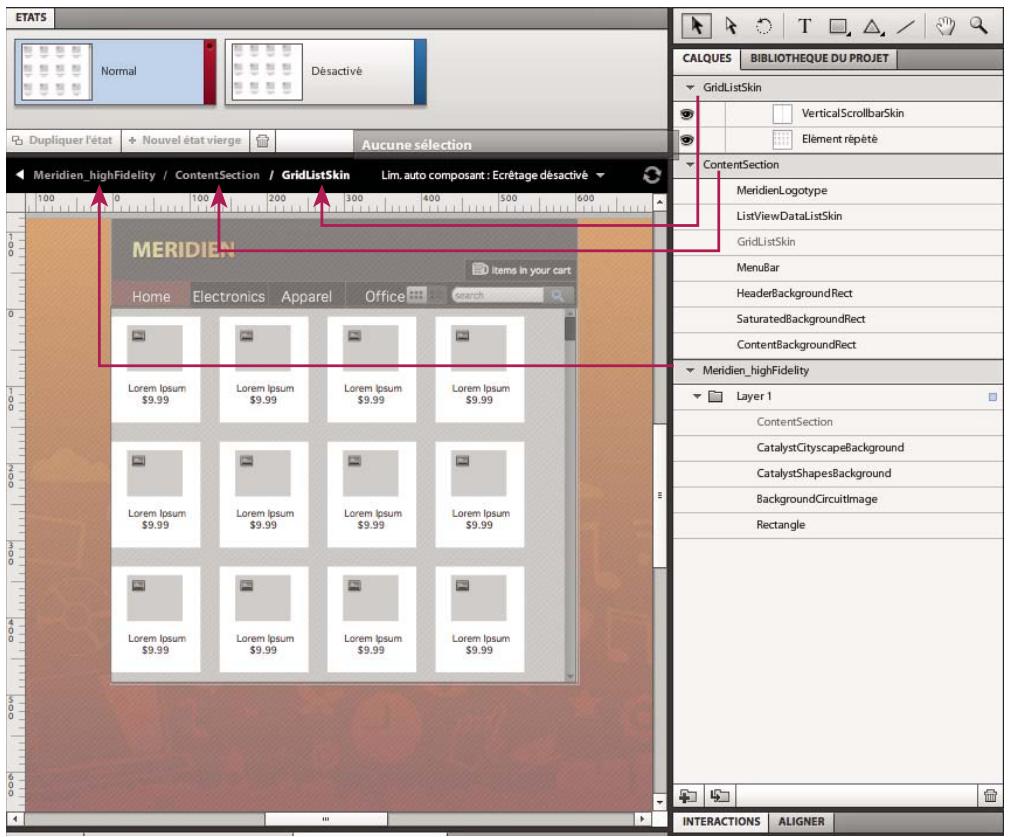Click Office in the design menu bar
The width and height of the screenshot is (1012, 837).
pyautogui.click(x=385, y=296)
